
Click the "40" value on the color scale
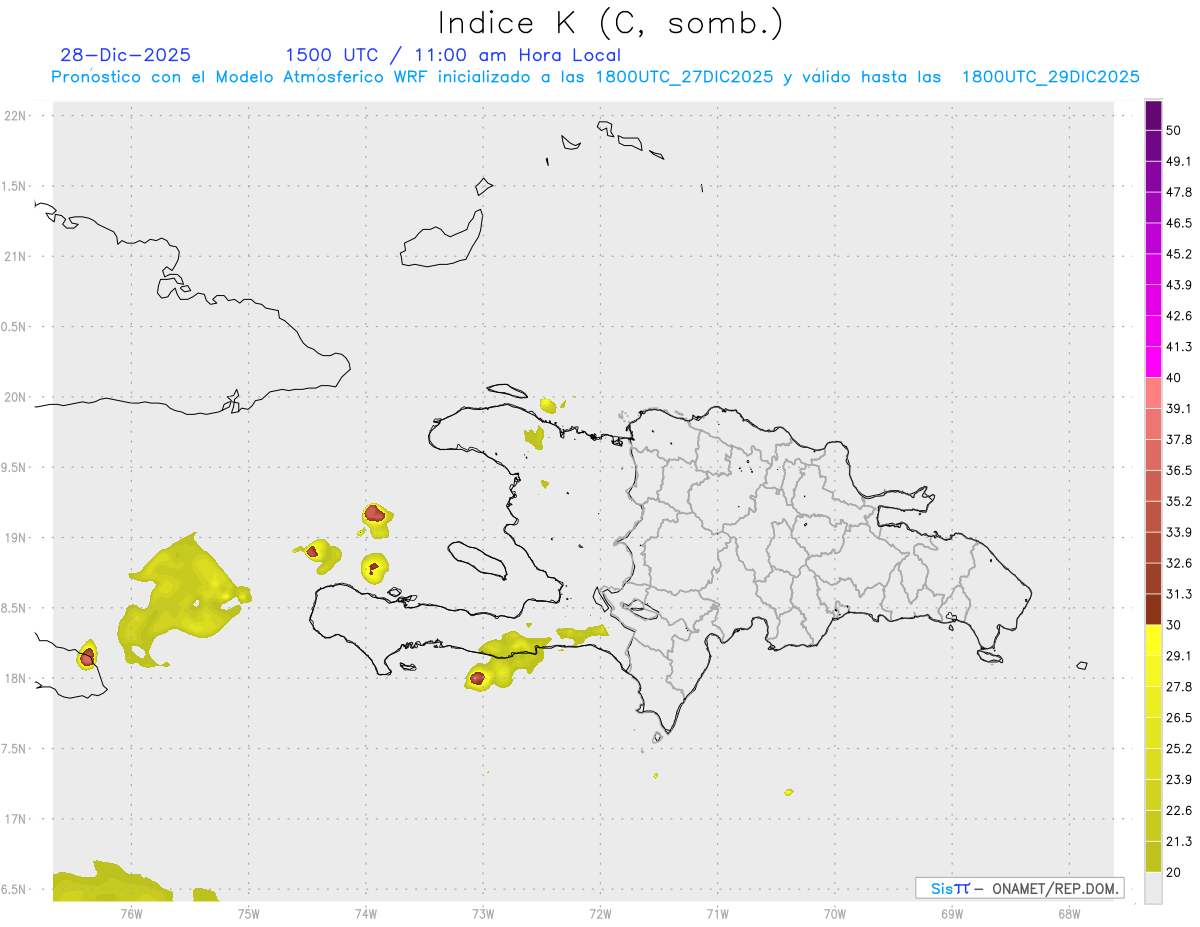point(1175,378)
